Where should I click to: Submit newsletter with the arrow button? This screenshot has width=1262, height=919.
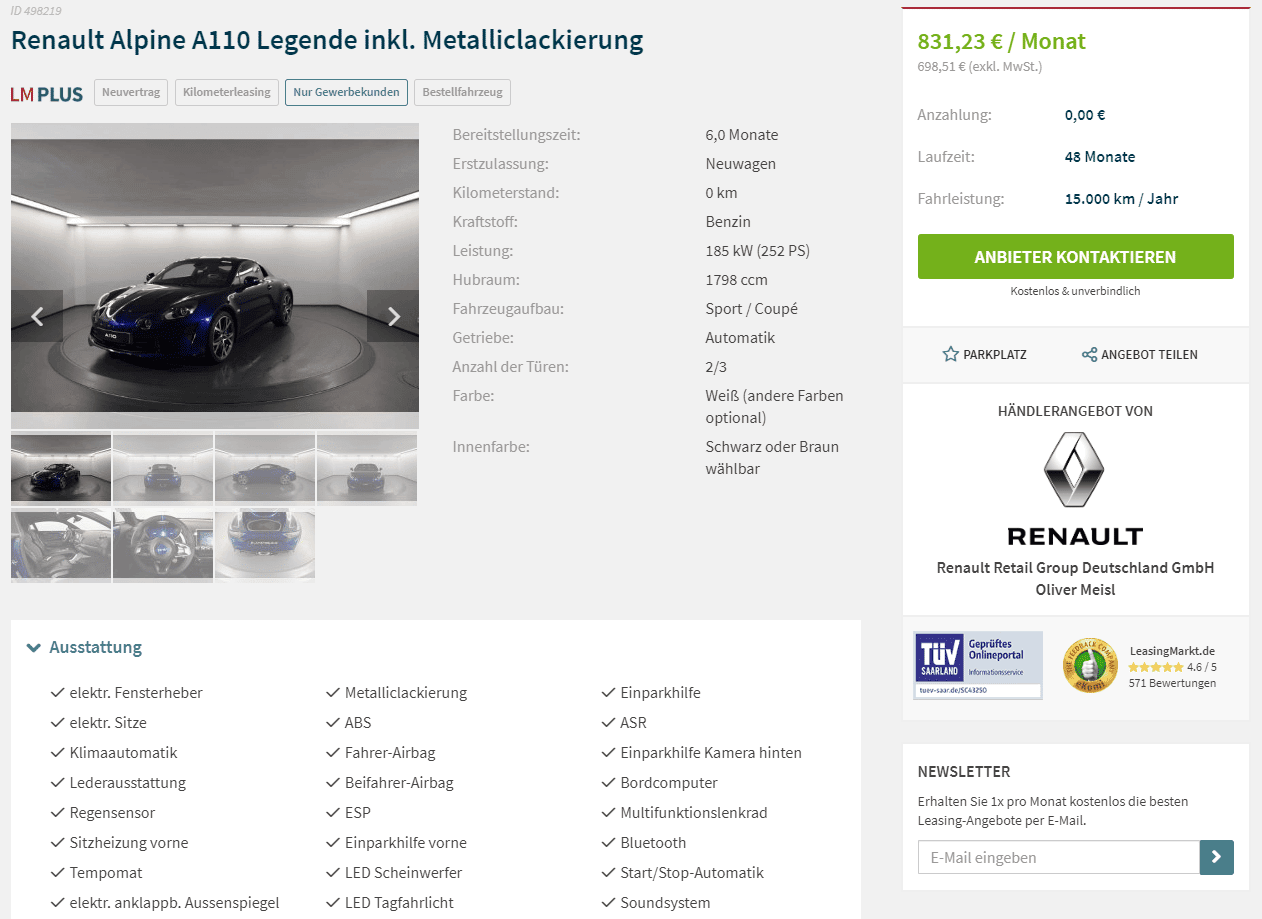1217,857
